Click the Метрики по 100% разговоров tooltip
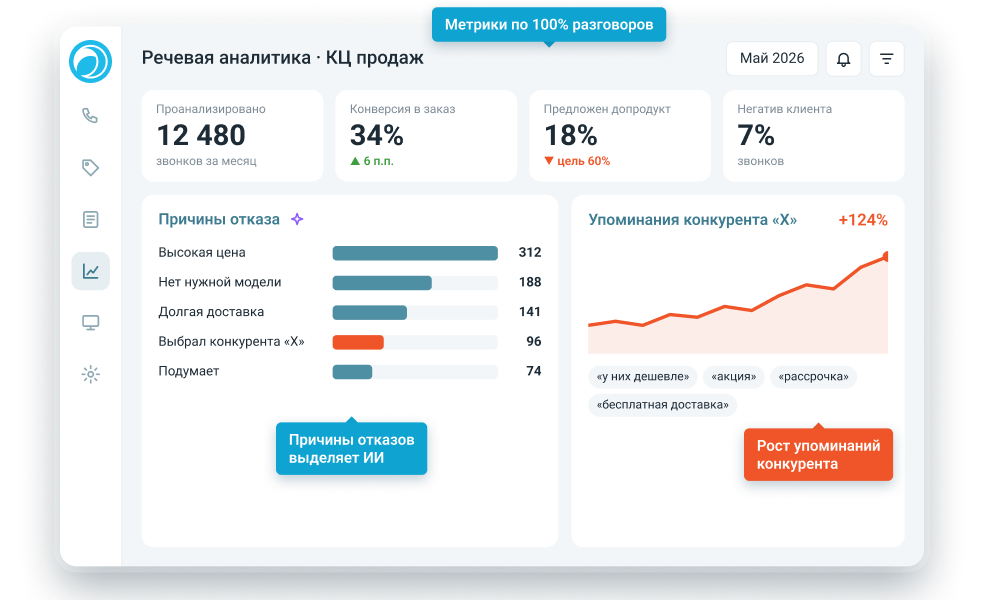 [x=549, y=24]
